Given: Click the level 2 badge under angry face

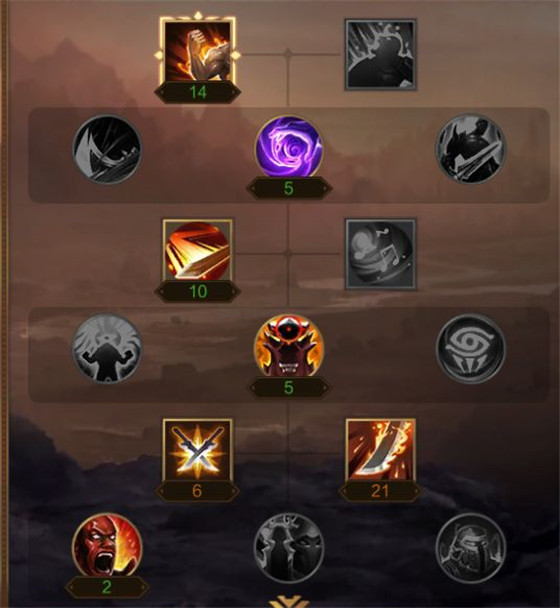Looking at the screenshot, I should point(107,587).
